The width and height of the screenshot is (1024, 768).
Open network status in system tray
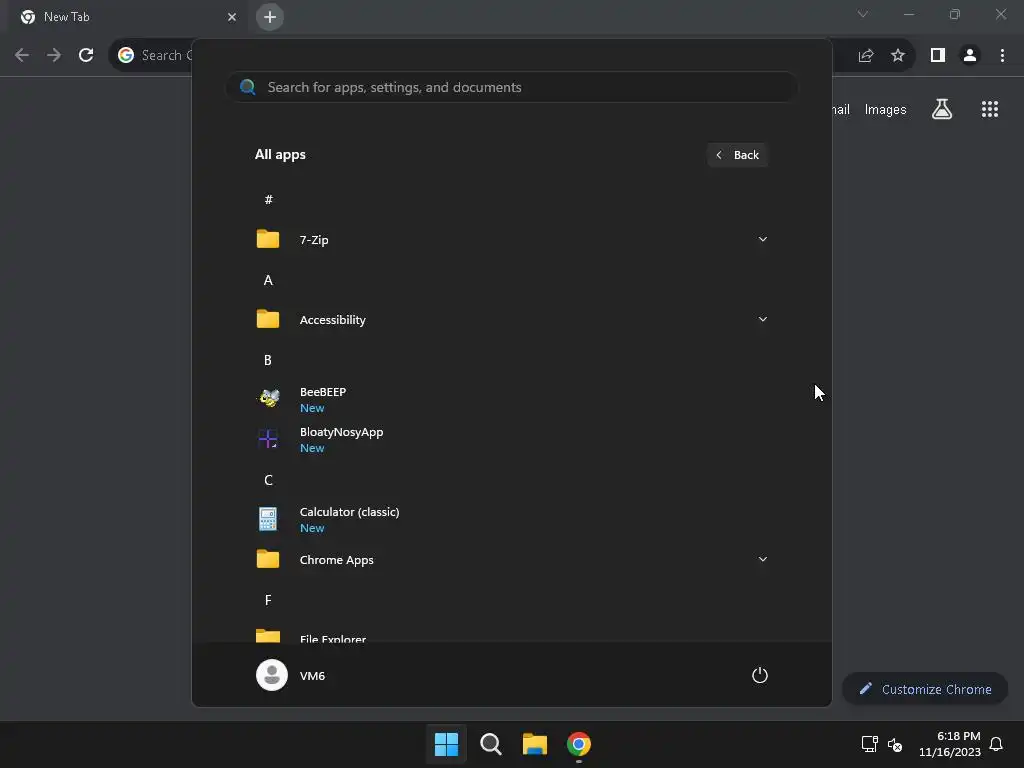pos(869,744)
